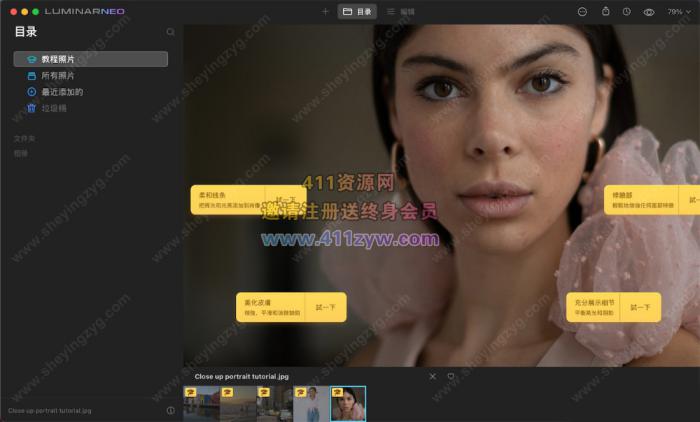Toggle the eye preview icon

[649, 12]
